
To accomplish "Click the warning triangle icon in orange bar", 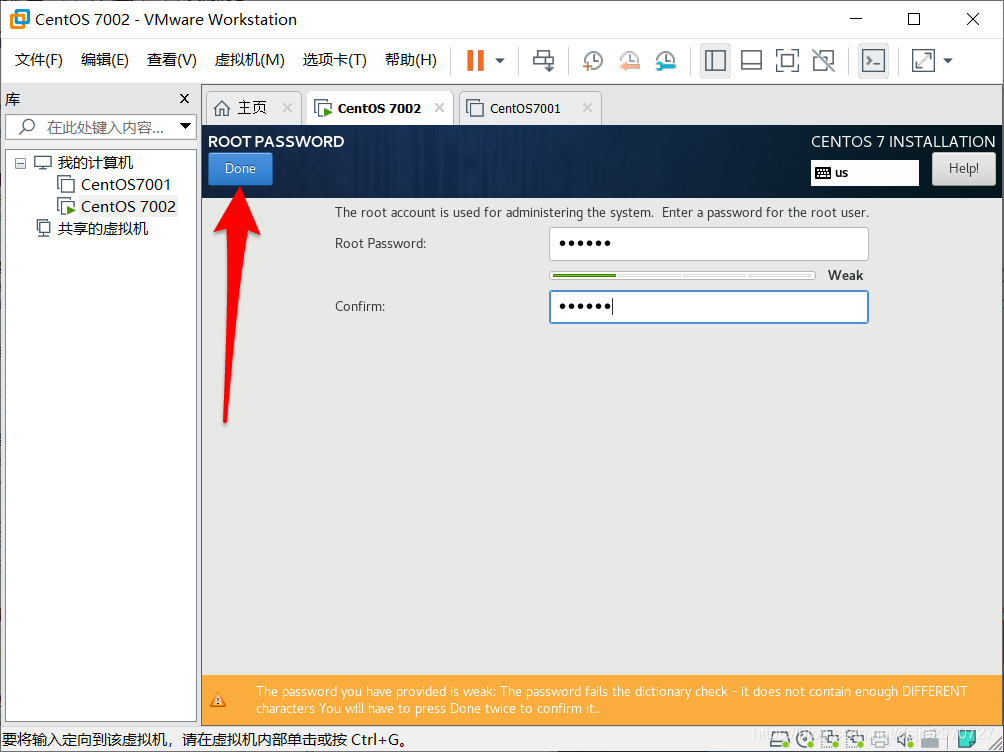I will click(x=218, y=699).
